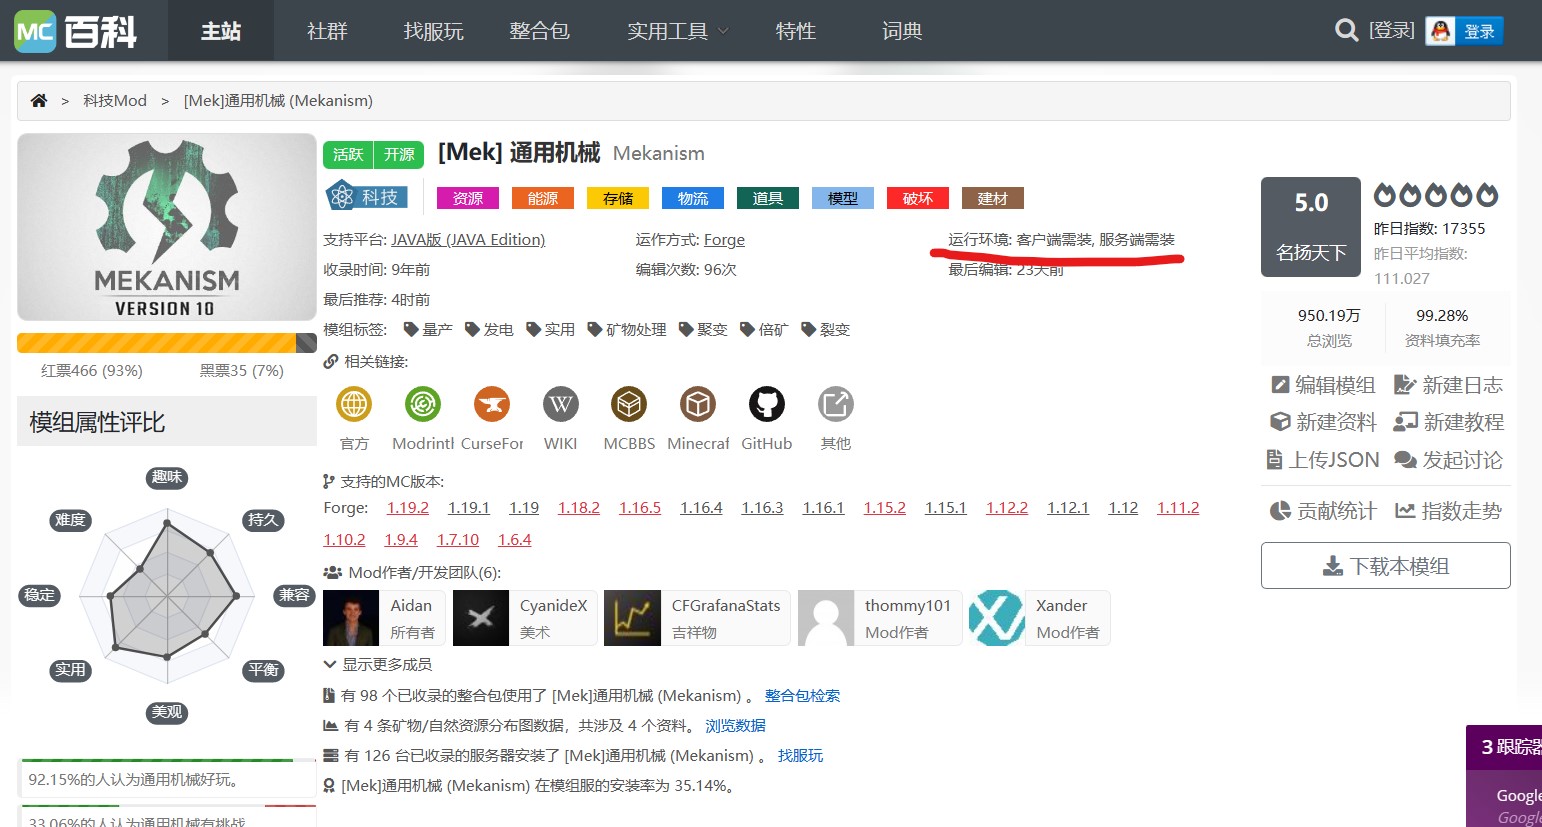
Task: Click the 科技Mod breadcrumb link
Action: click(x=115, y=100)
